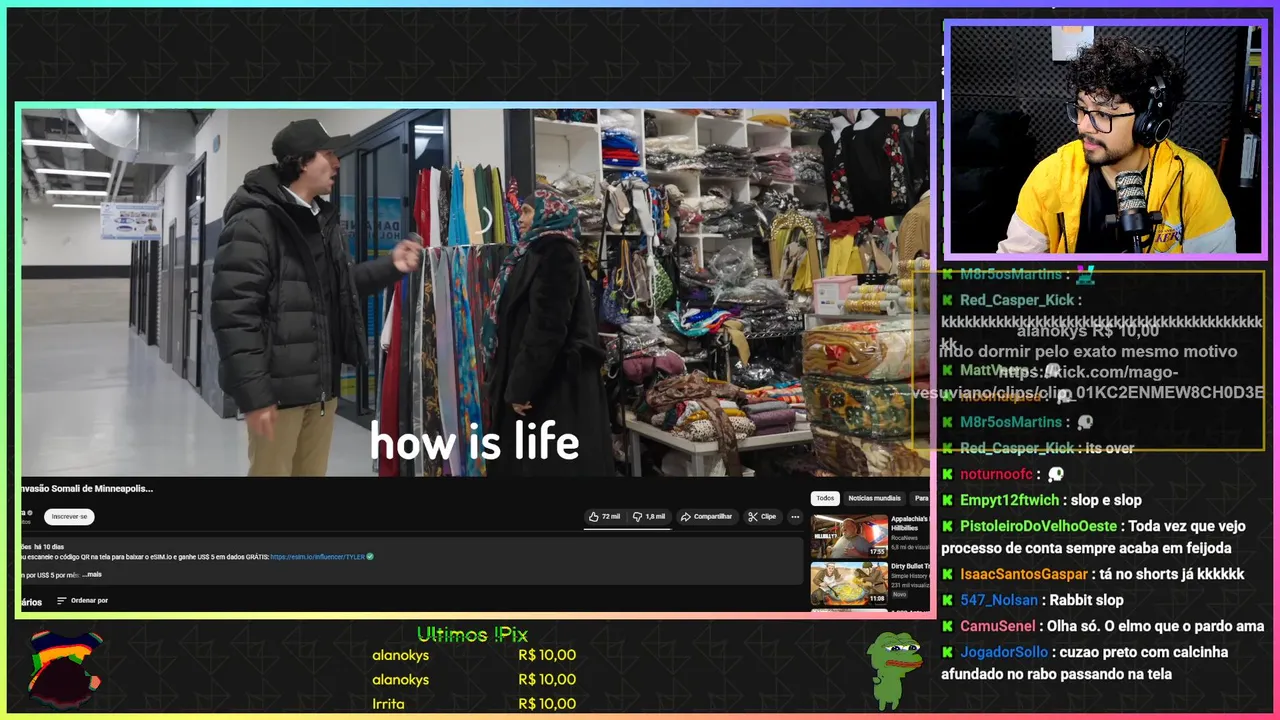1280x720 pixels.
Task: Click the Kick badge beside PistoleiroDoVelhoOeste
Action: (947, 526)
